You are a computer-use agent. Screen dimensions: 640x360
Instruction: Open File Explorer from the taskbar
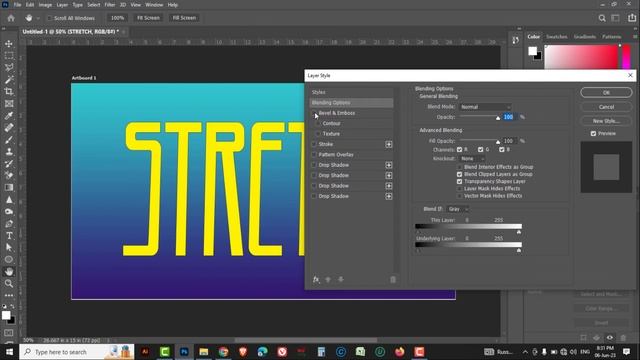[204, 351]
